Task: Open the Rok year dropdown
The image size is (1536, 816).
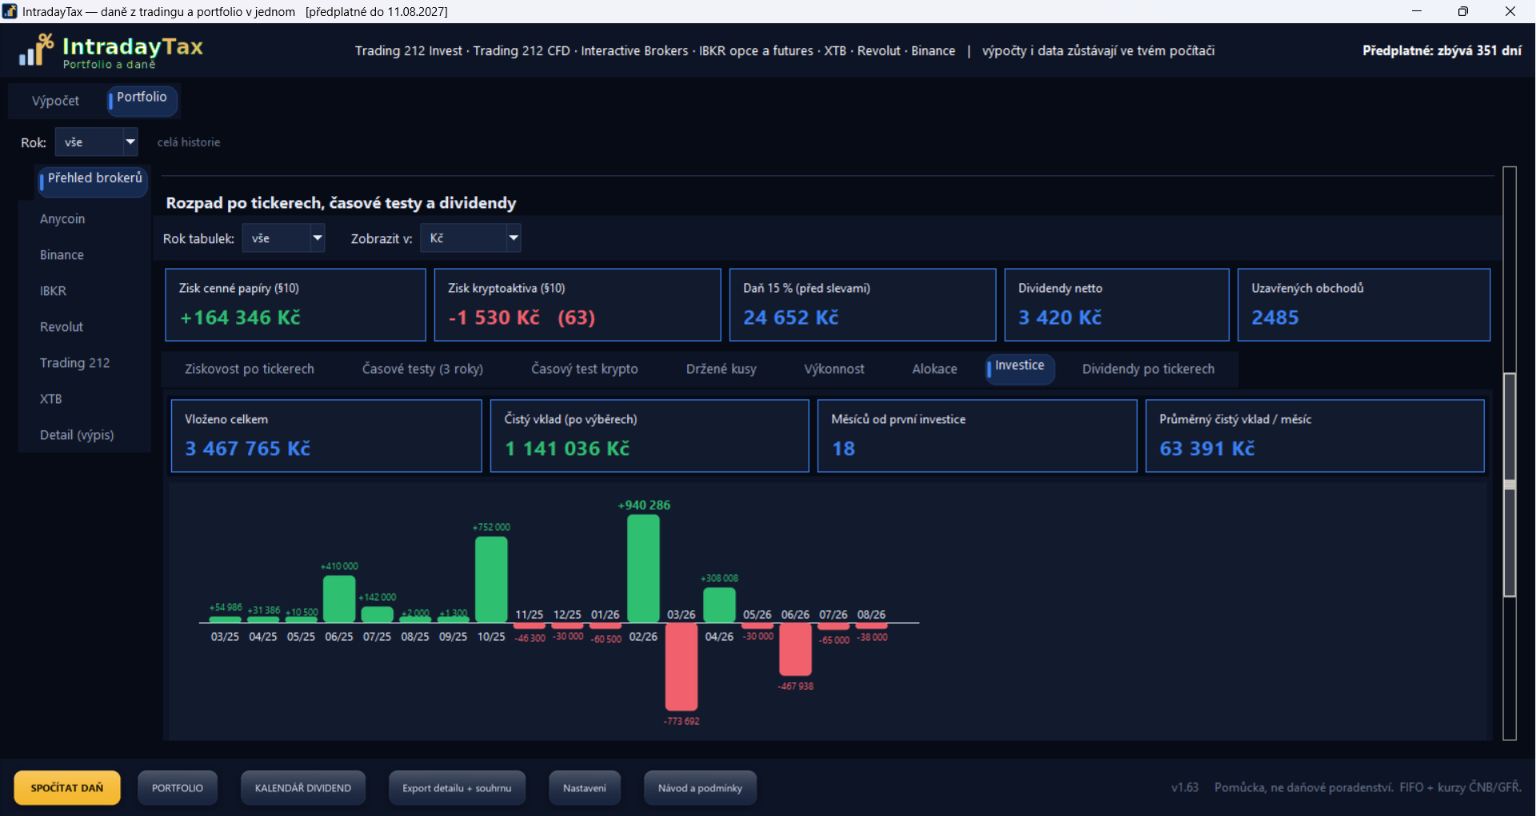Action: (x=96, y=142)
